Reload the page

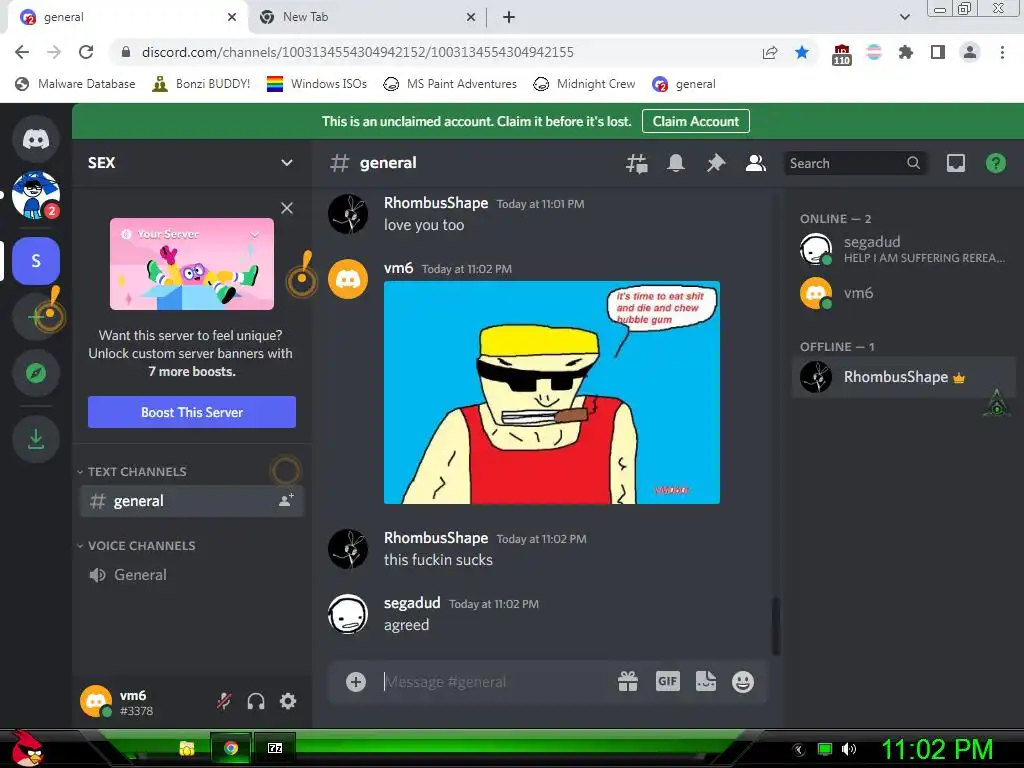pyautogui.click(x=86, y=52)
